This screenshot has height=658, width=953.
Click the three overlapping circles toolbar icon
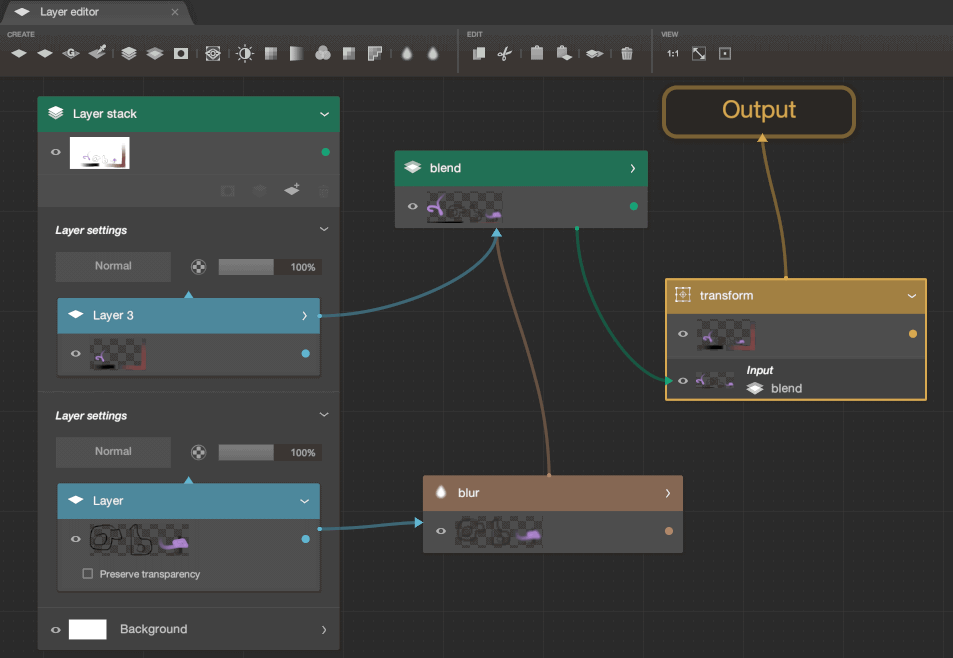[x=323, y=54]
